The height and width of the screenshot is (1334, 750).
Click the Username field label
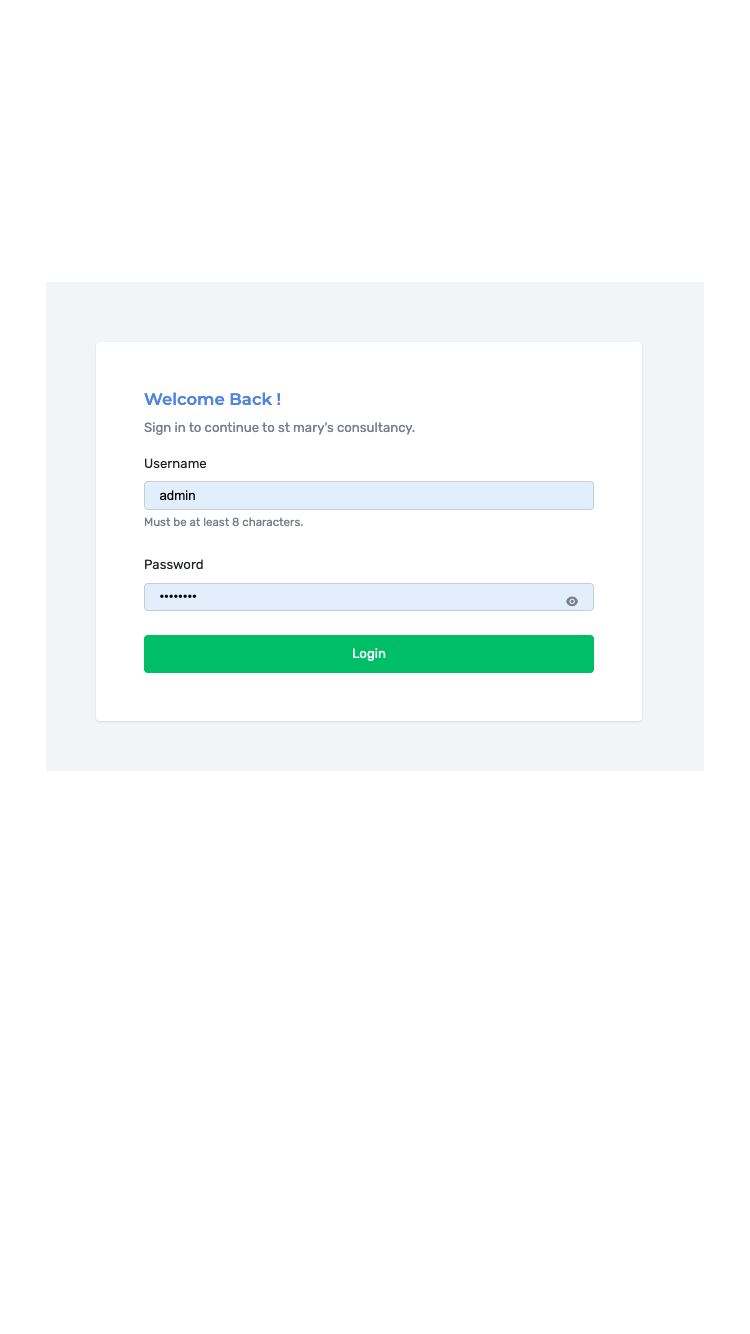(175, 464)
